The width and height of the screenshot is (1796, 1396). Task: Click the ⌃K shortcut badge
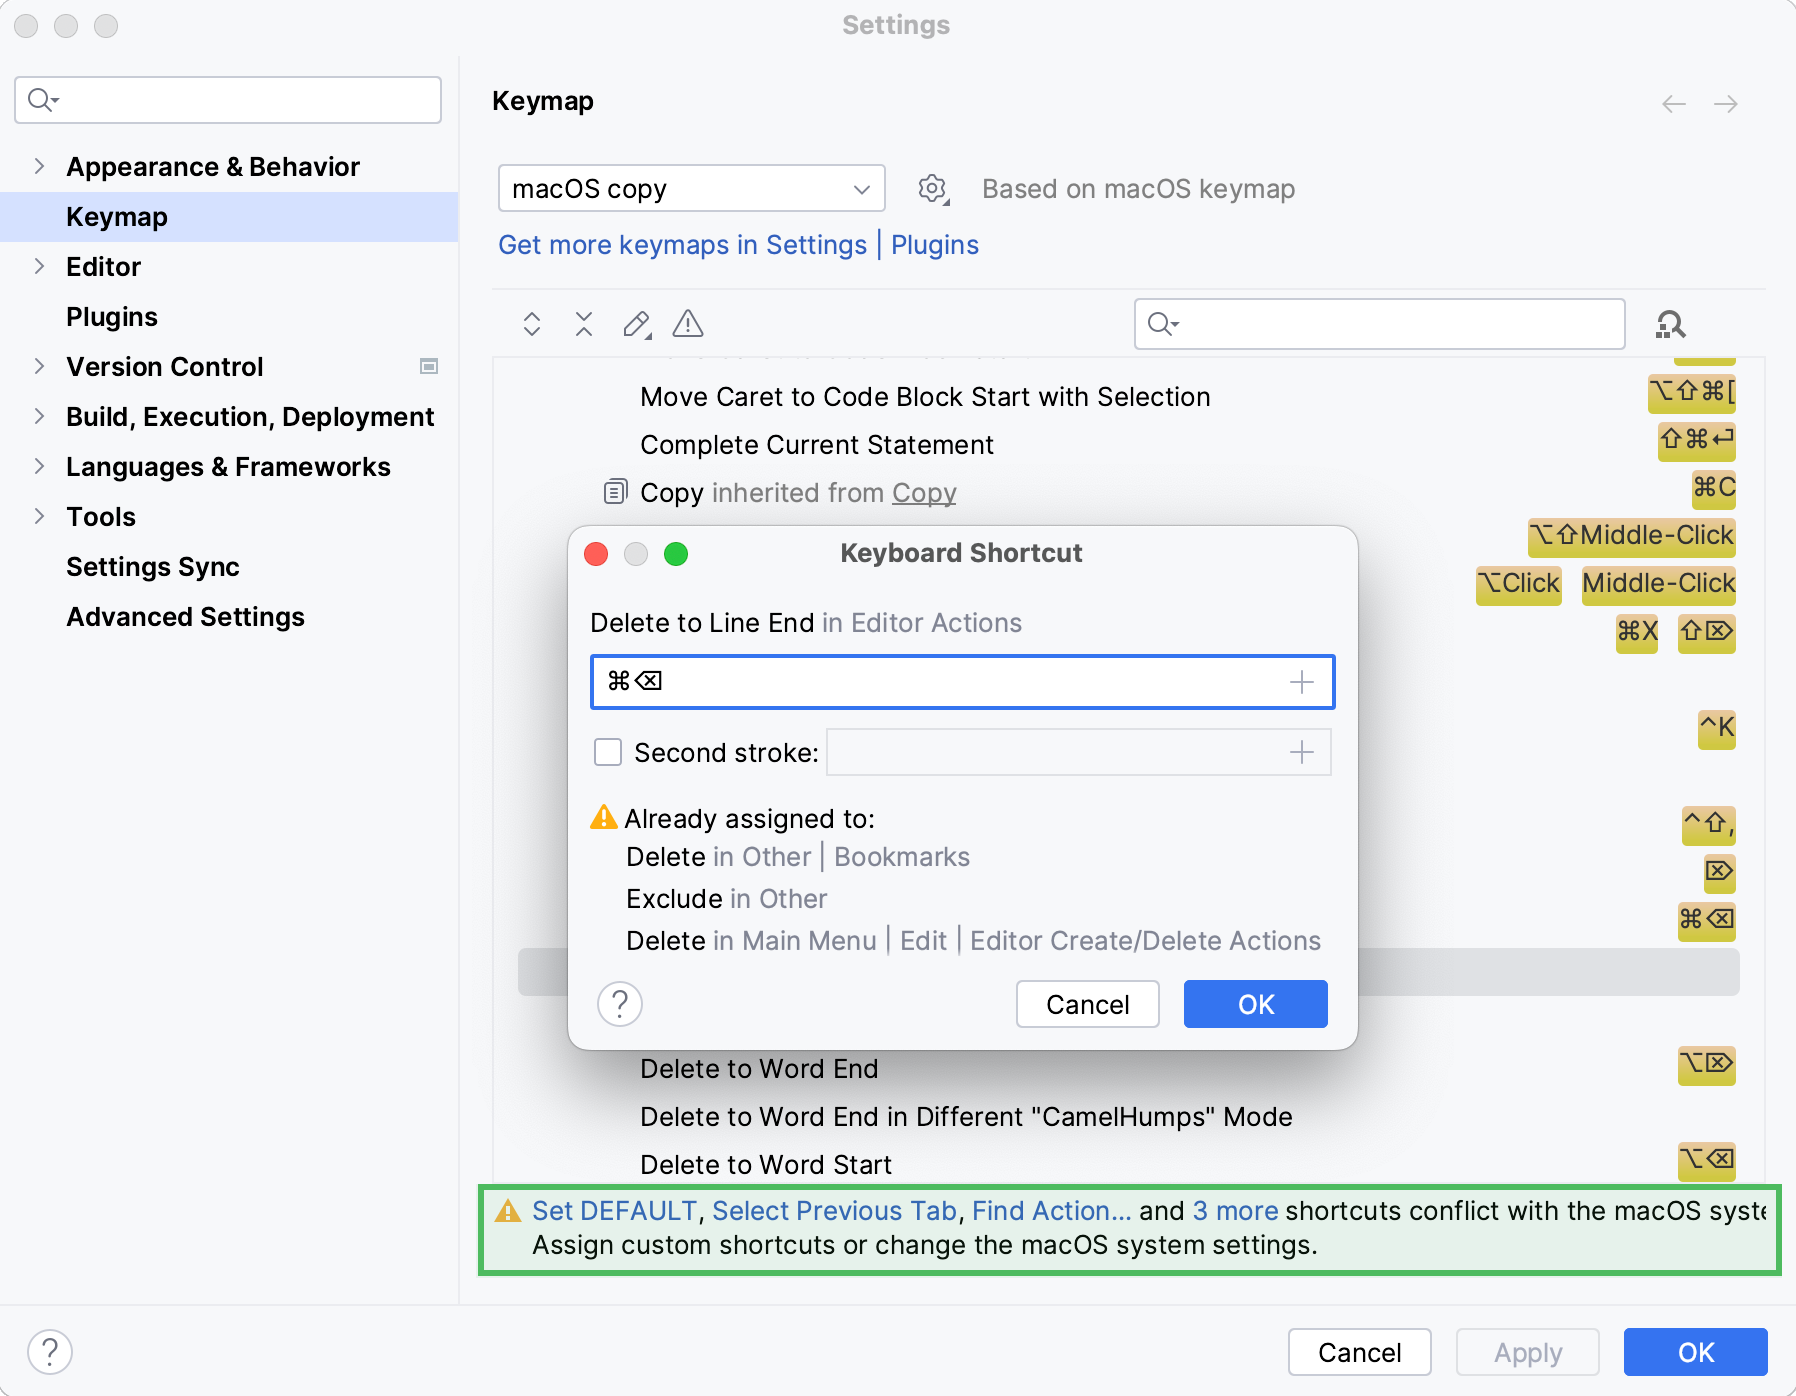1717,728
